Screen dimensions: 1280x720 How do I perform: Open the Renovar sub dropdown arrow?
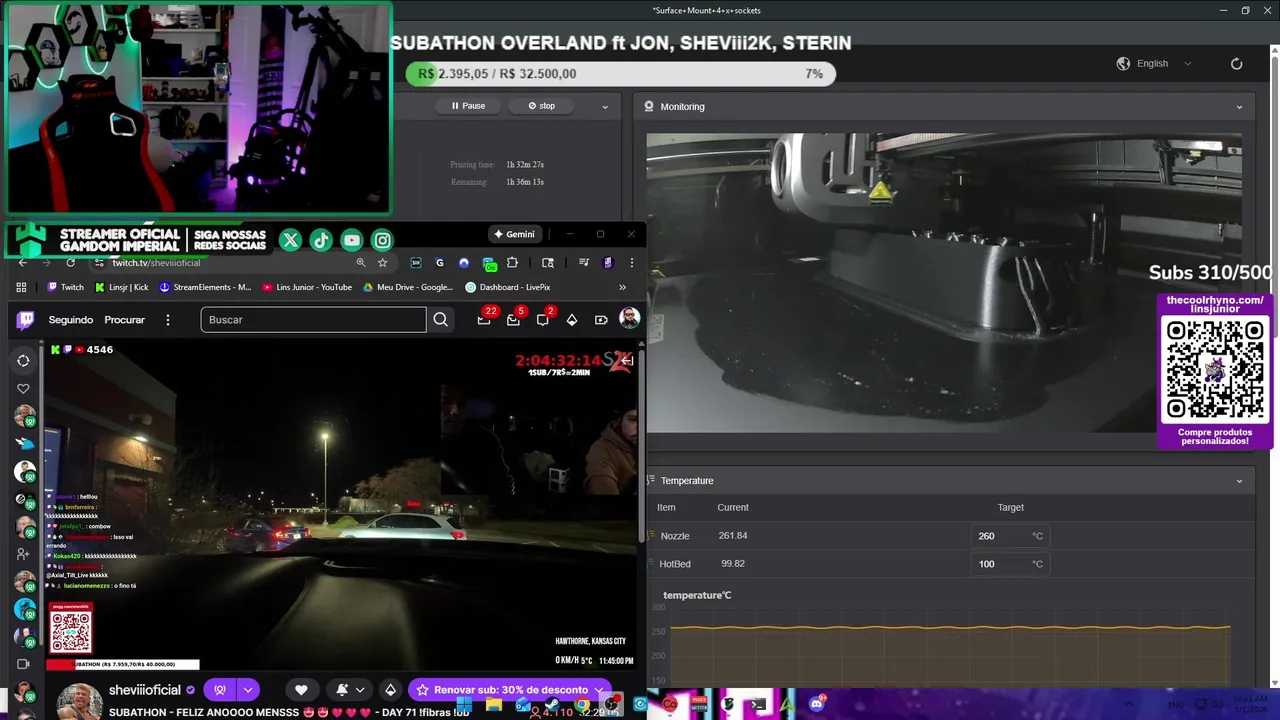pos(599,690)
